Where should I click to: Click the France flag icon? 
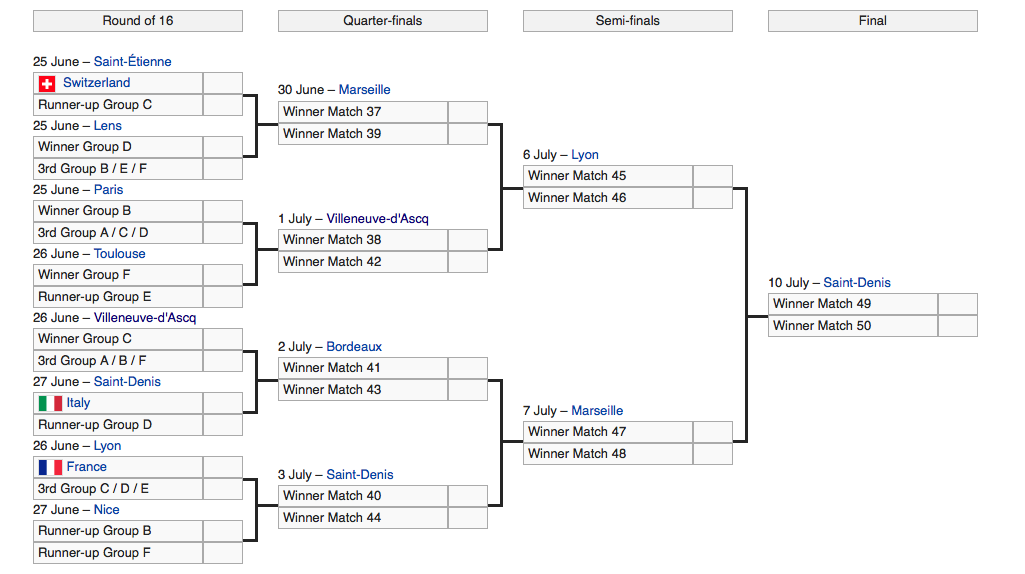pos(50,467)
